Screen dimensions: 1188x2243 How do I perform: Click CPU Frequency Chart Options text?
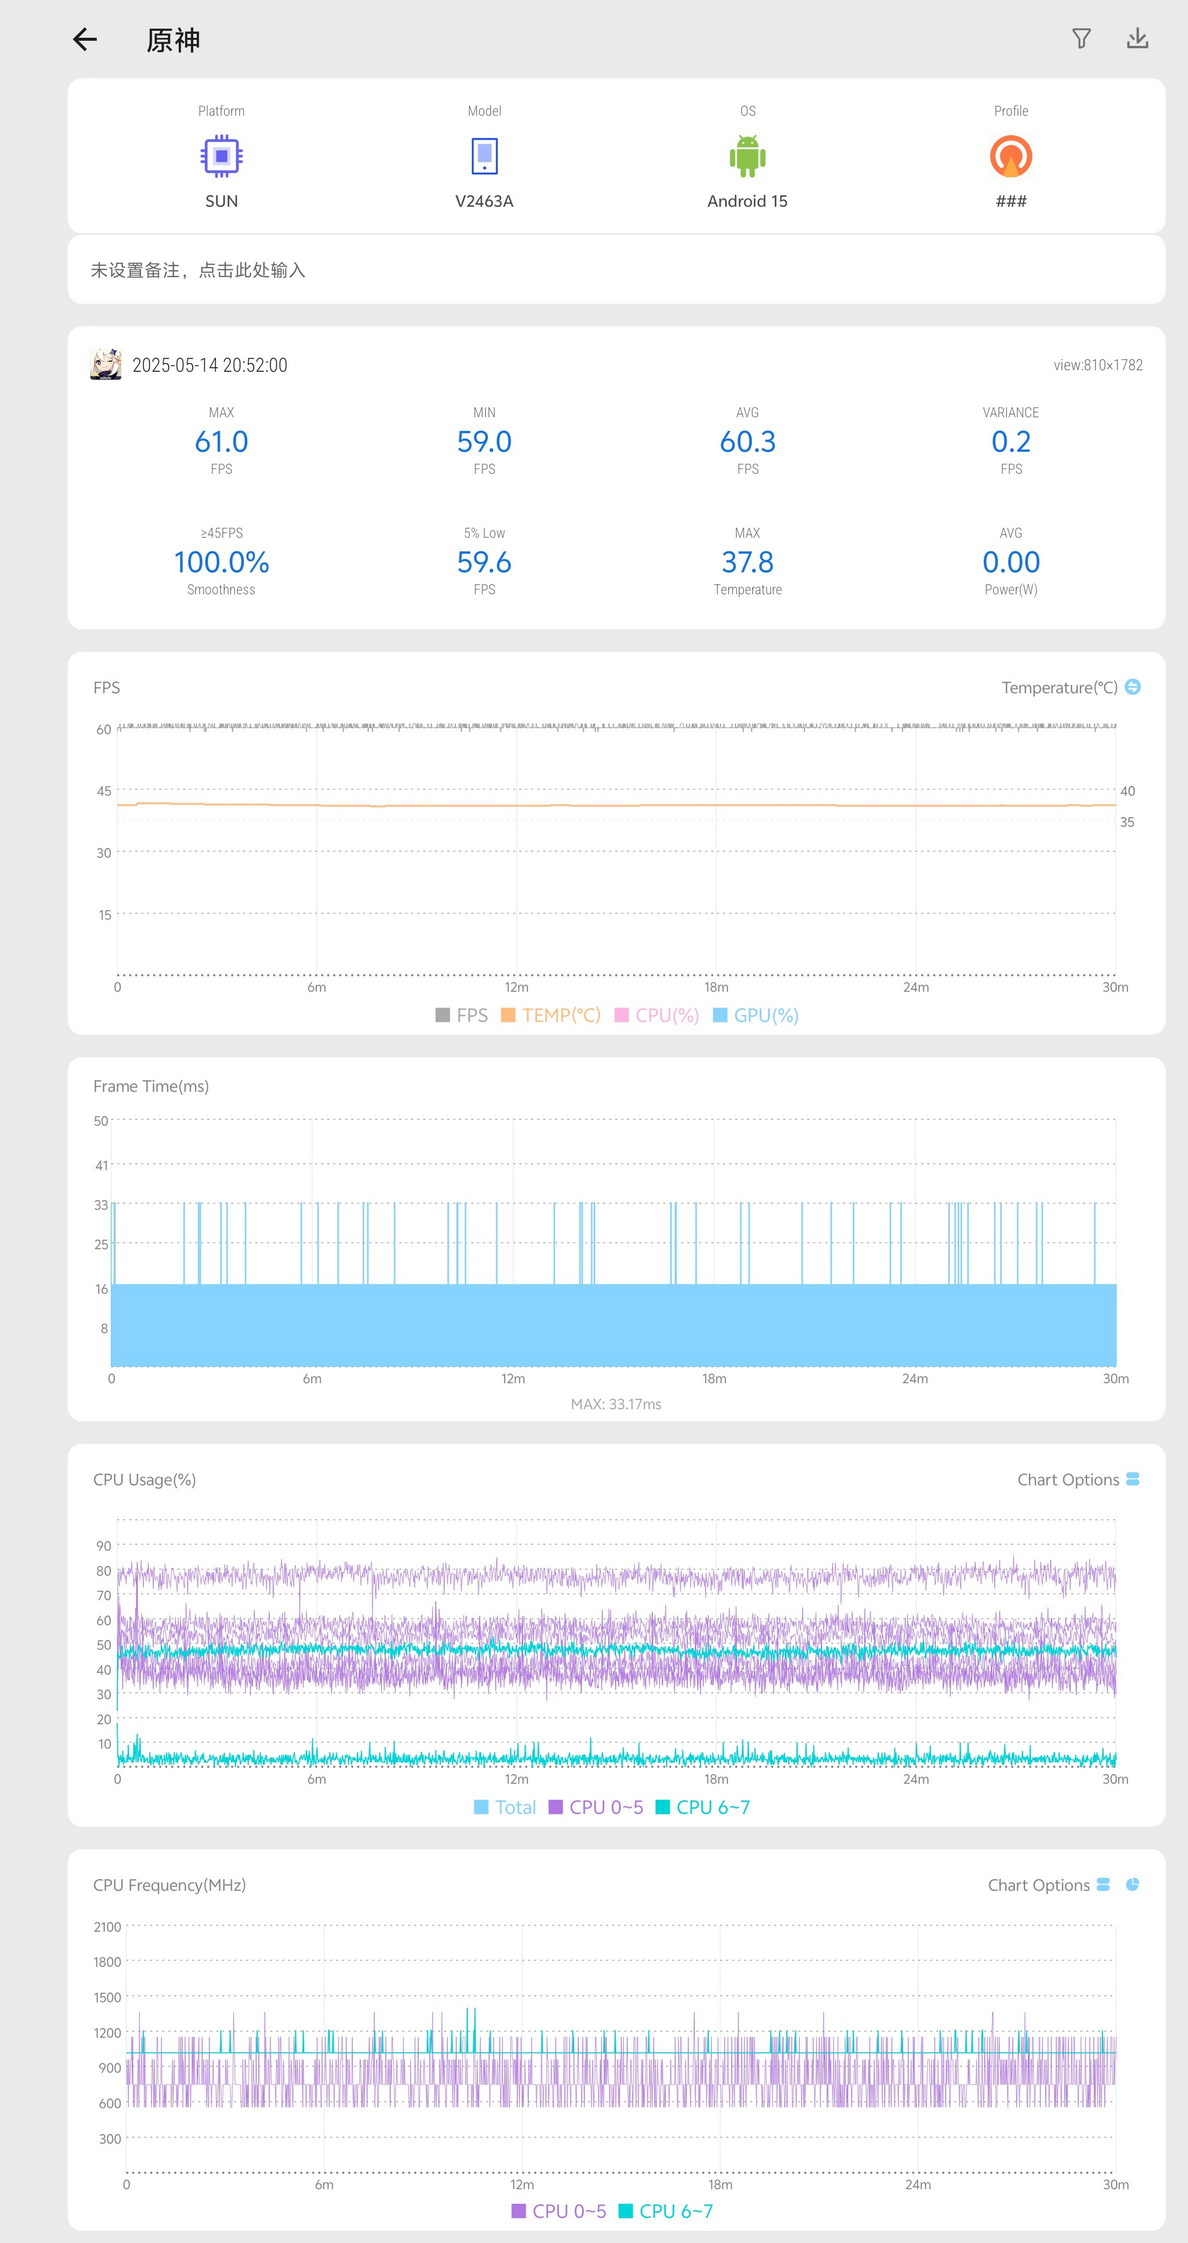pyautogui.click(x=1039, y=1884)
